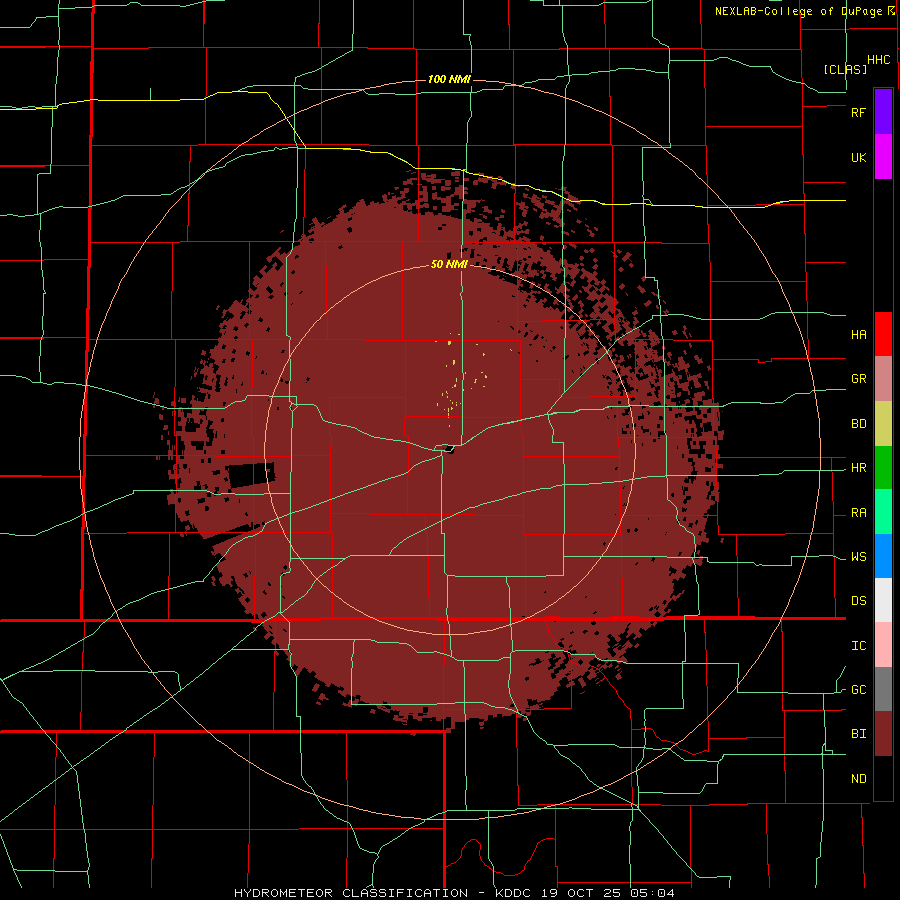Click the RA legend label
Viewport: 900px width, 900px height.
[859, 513]
